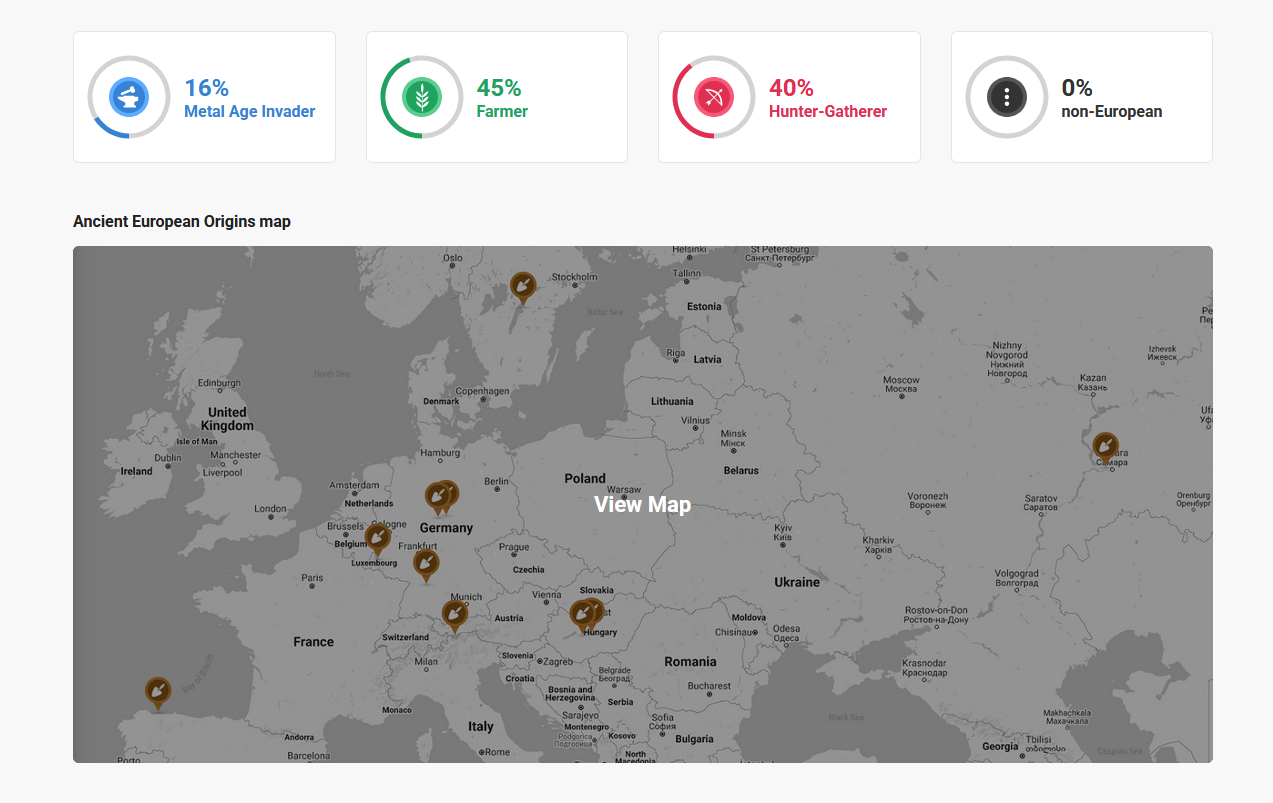The height and width of the screenshot is (803, 1273).
Task: Click the Ukraine label on the map
Action: pos(796,582)
